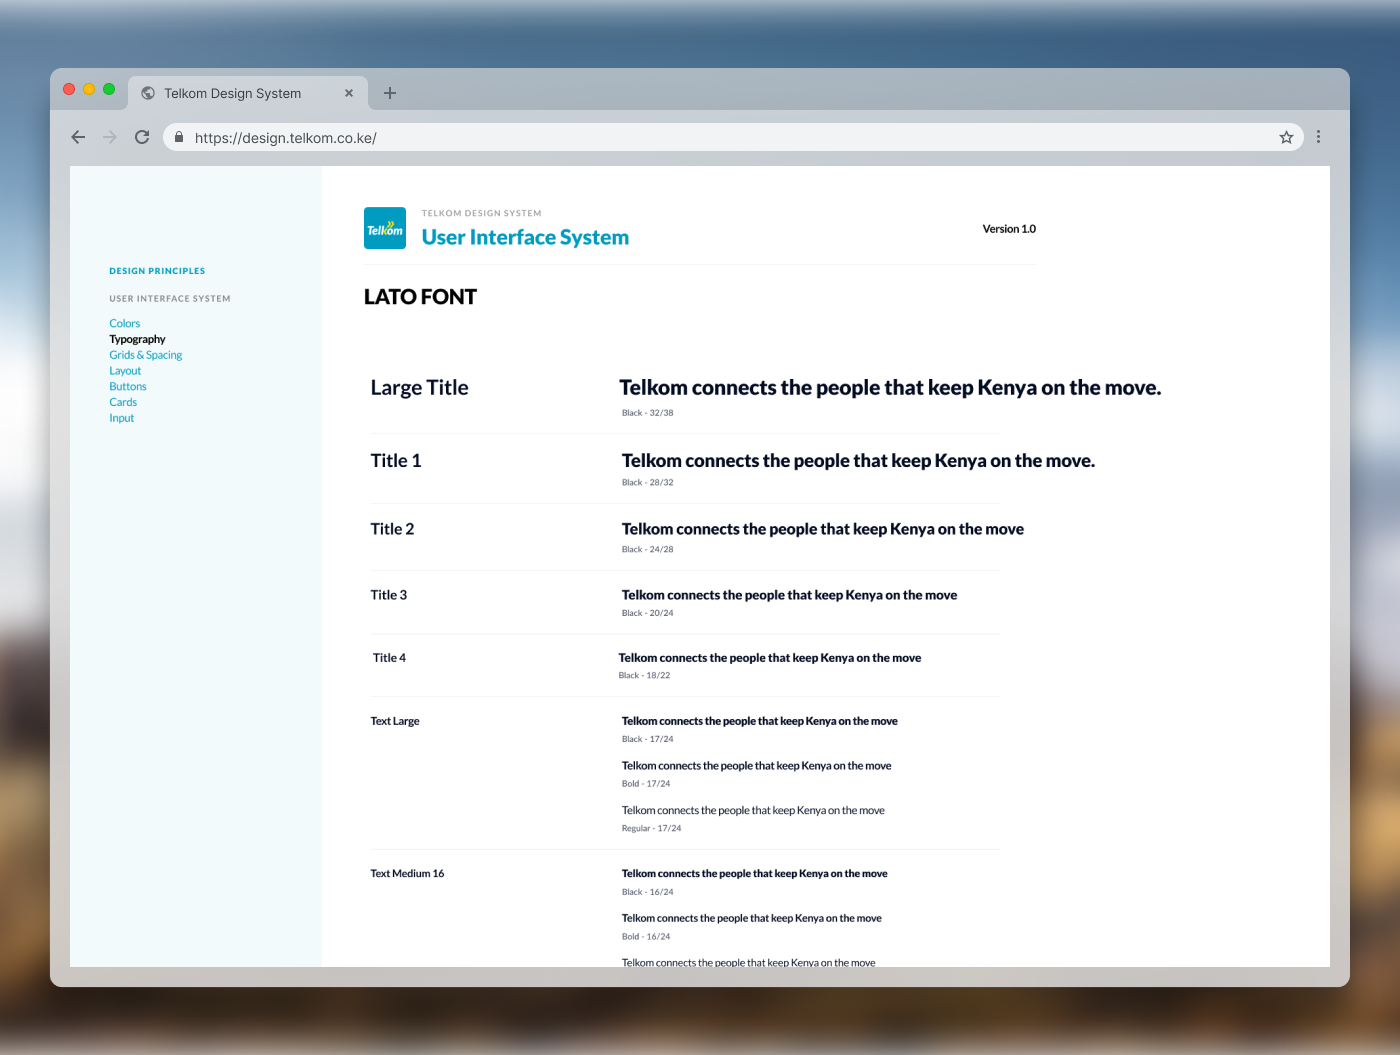Select Typography in the sidebar
Image resolution: width=1400 pixels, height=1055 pixels.
pos(137,339)
